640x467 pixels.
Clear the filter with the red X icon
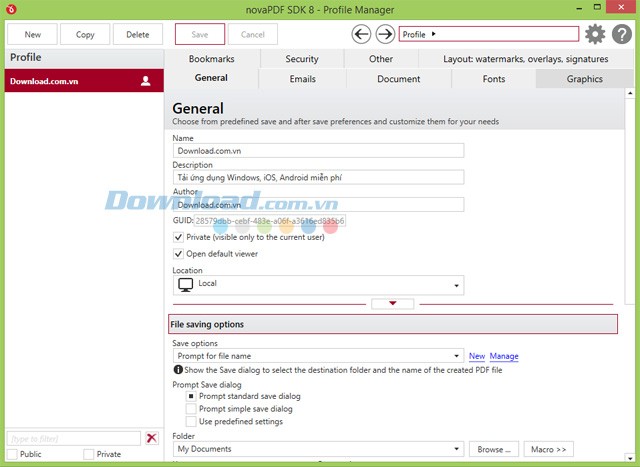point(152,438)
